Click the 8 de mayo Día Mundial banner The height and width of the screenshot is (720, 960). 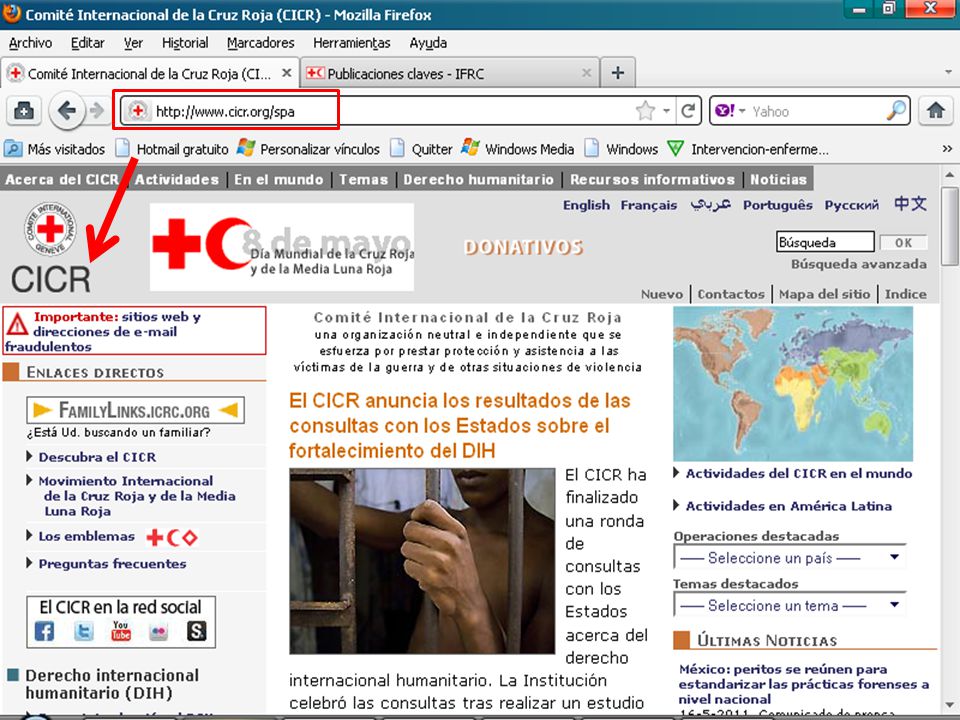point(282,247)
